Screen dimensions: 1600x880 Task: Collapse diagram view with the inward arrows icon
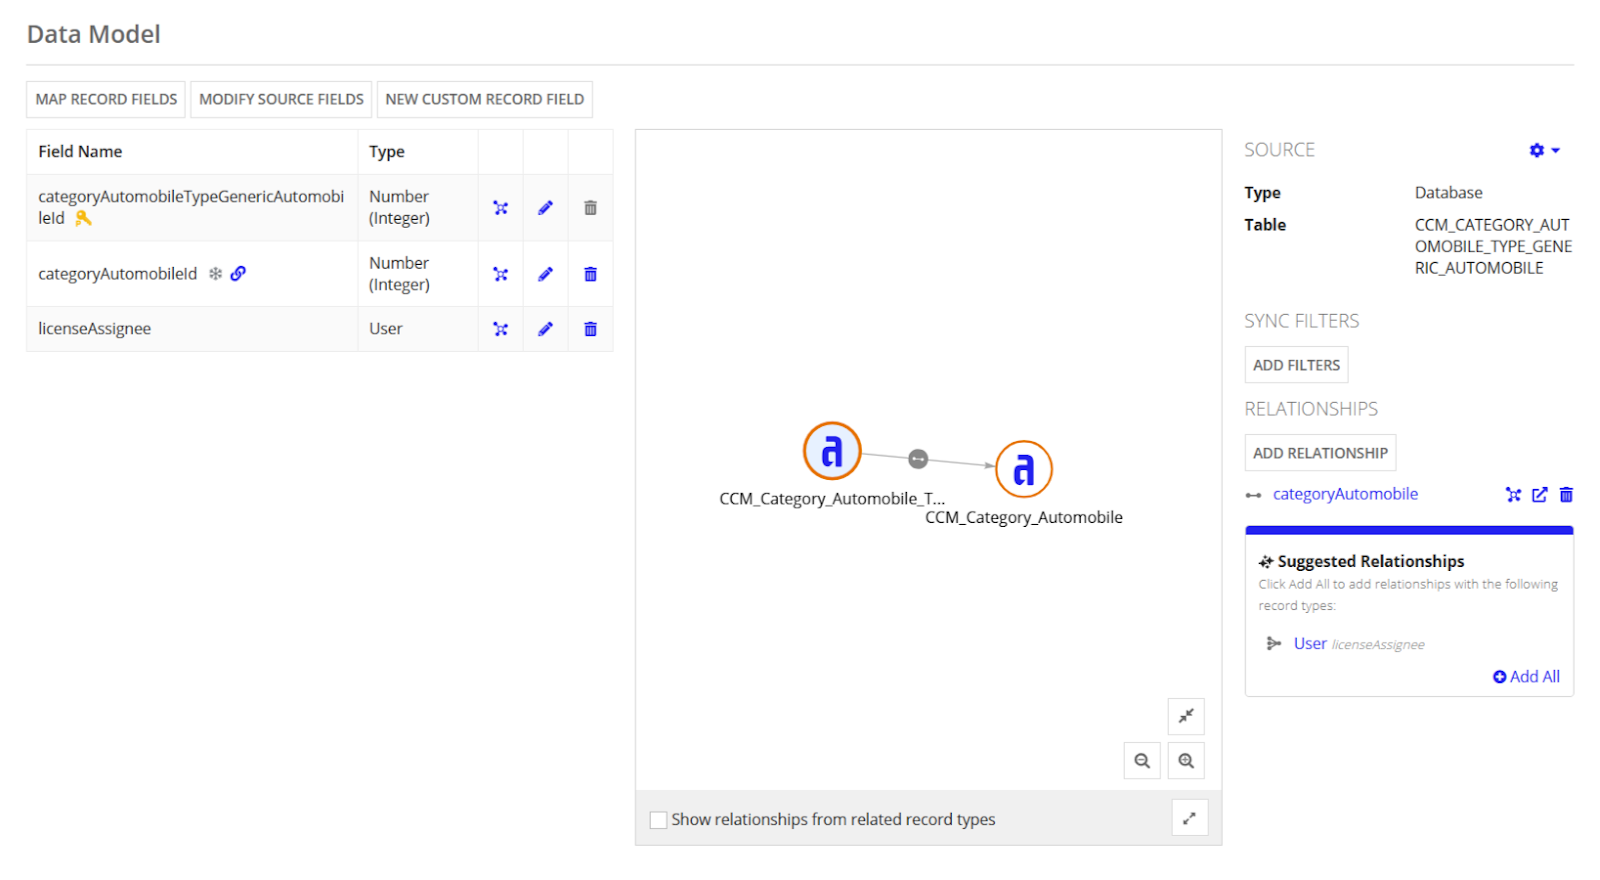(1186, 716)
